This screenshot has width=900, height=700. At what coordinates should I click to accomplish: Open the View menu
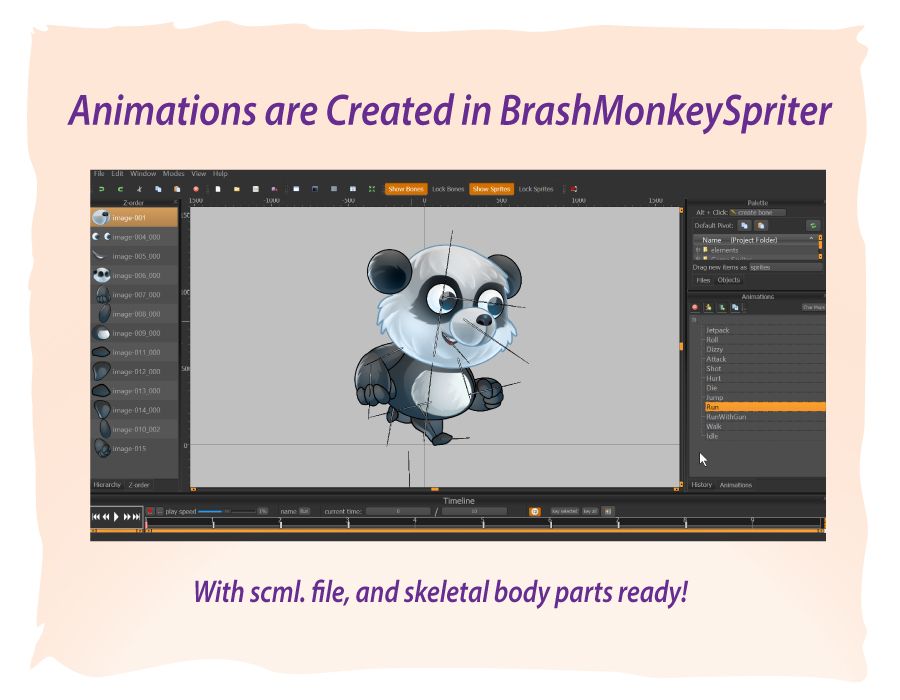[199, 173]
